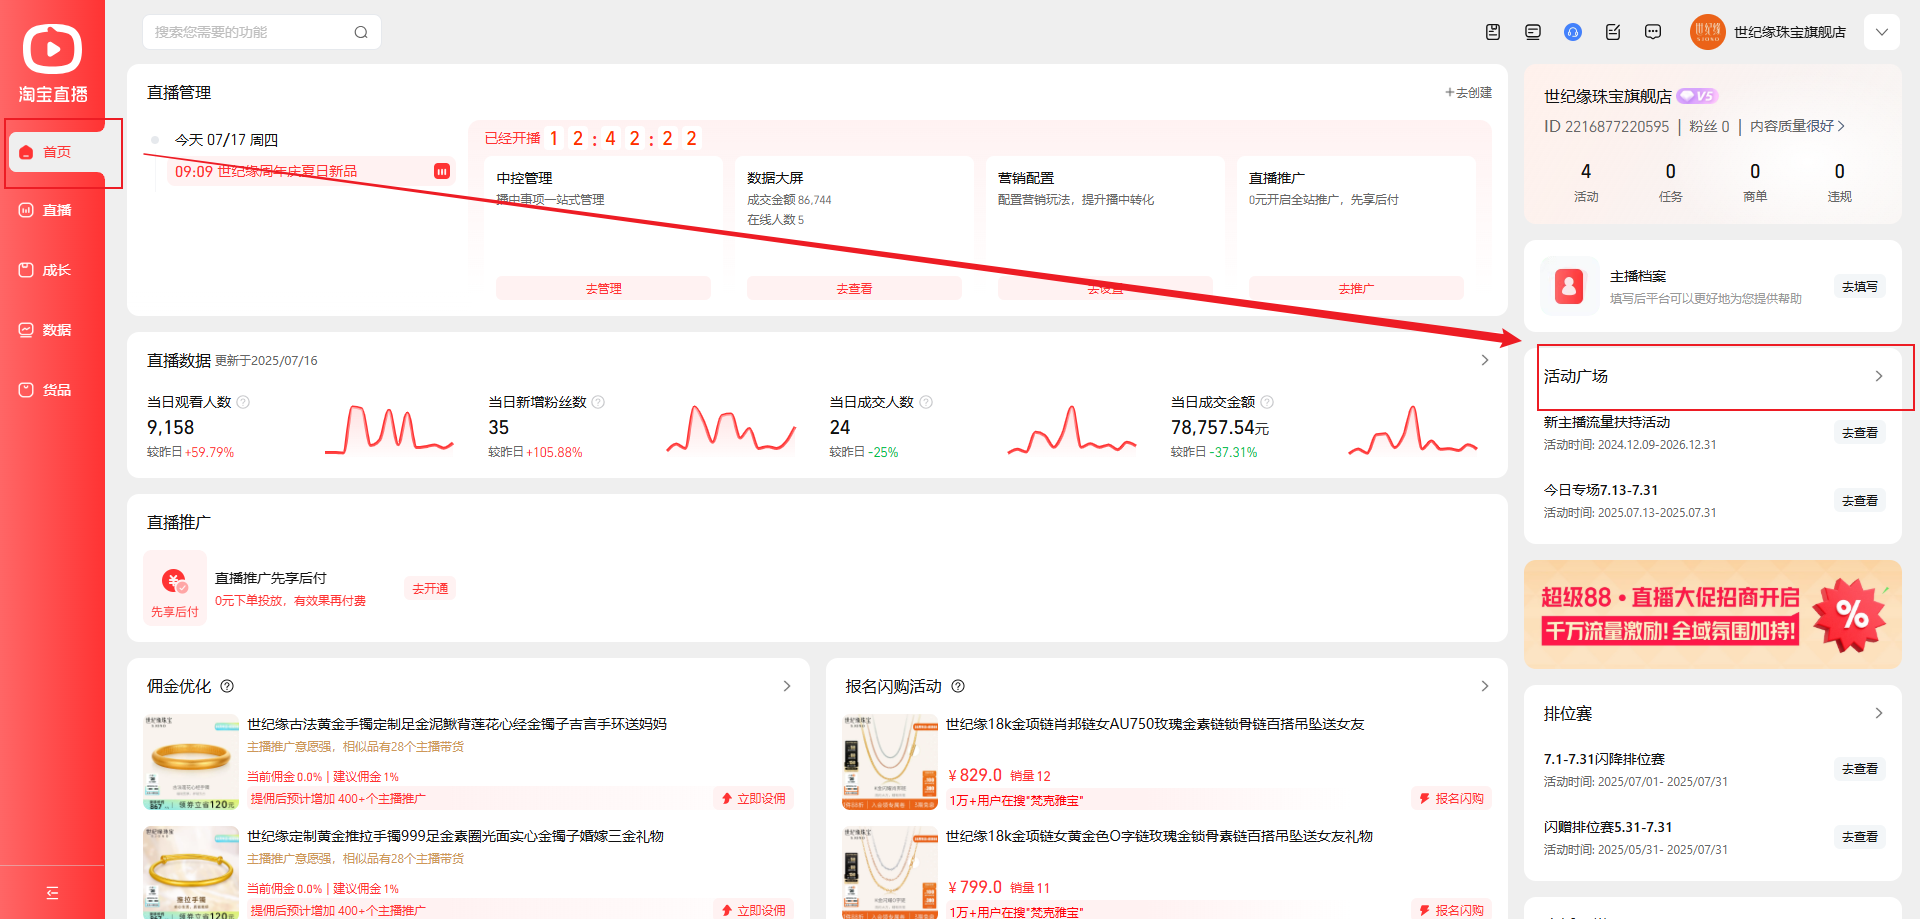Expand 直播数据 details arrow
The height and width of the screenshot is (919, 1920).
(1484, 360)
